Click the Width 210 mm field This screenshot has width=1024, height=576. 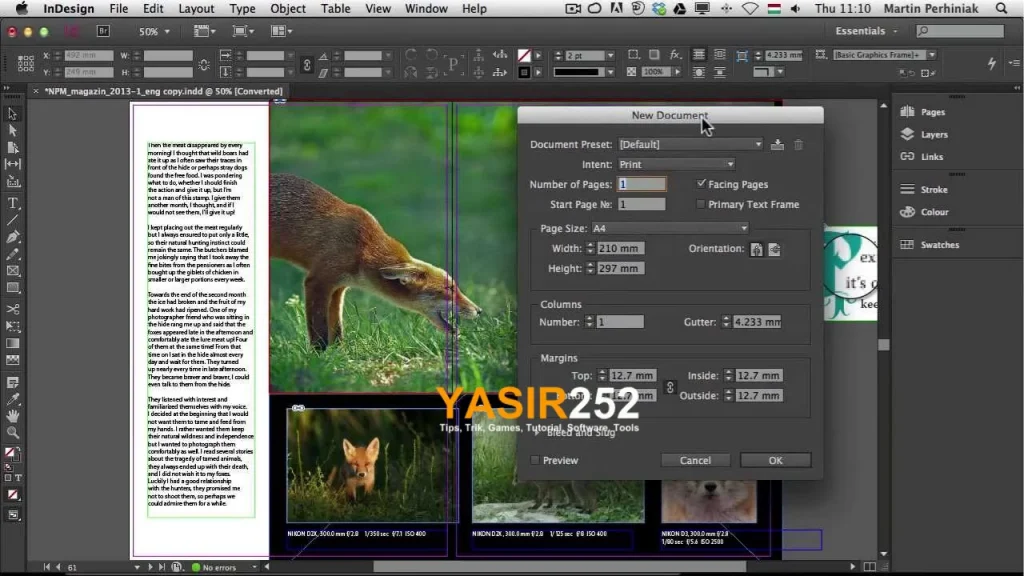coord(620,248)
